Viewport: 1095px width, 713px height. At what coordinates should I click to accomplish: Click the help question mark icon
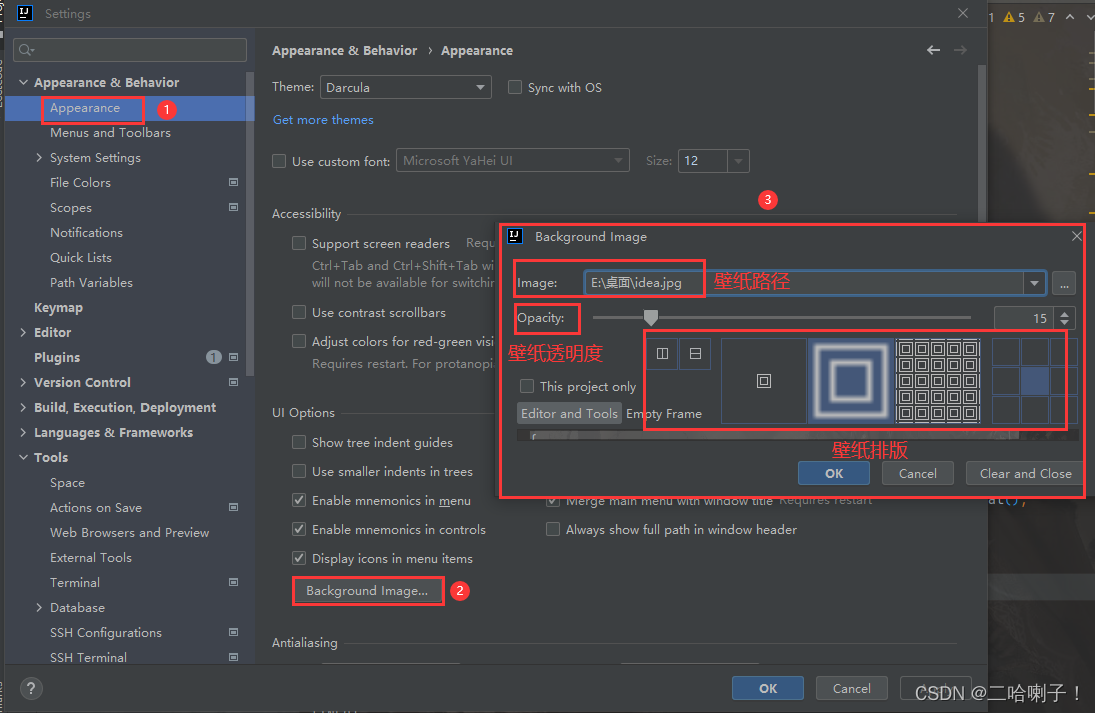(x=31, y=689)
